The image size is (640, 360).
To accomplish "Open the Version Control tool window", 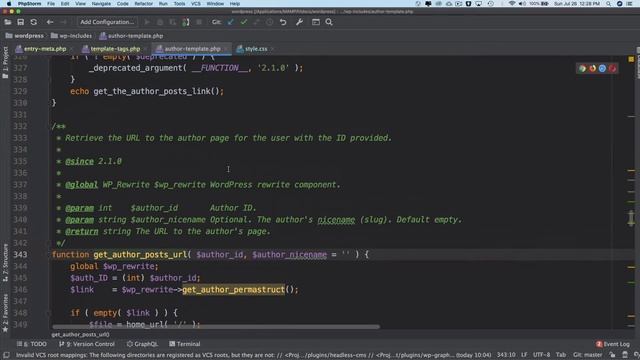I will coord(87,344).
